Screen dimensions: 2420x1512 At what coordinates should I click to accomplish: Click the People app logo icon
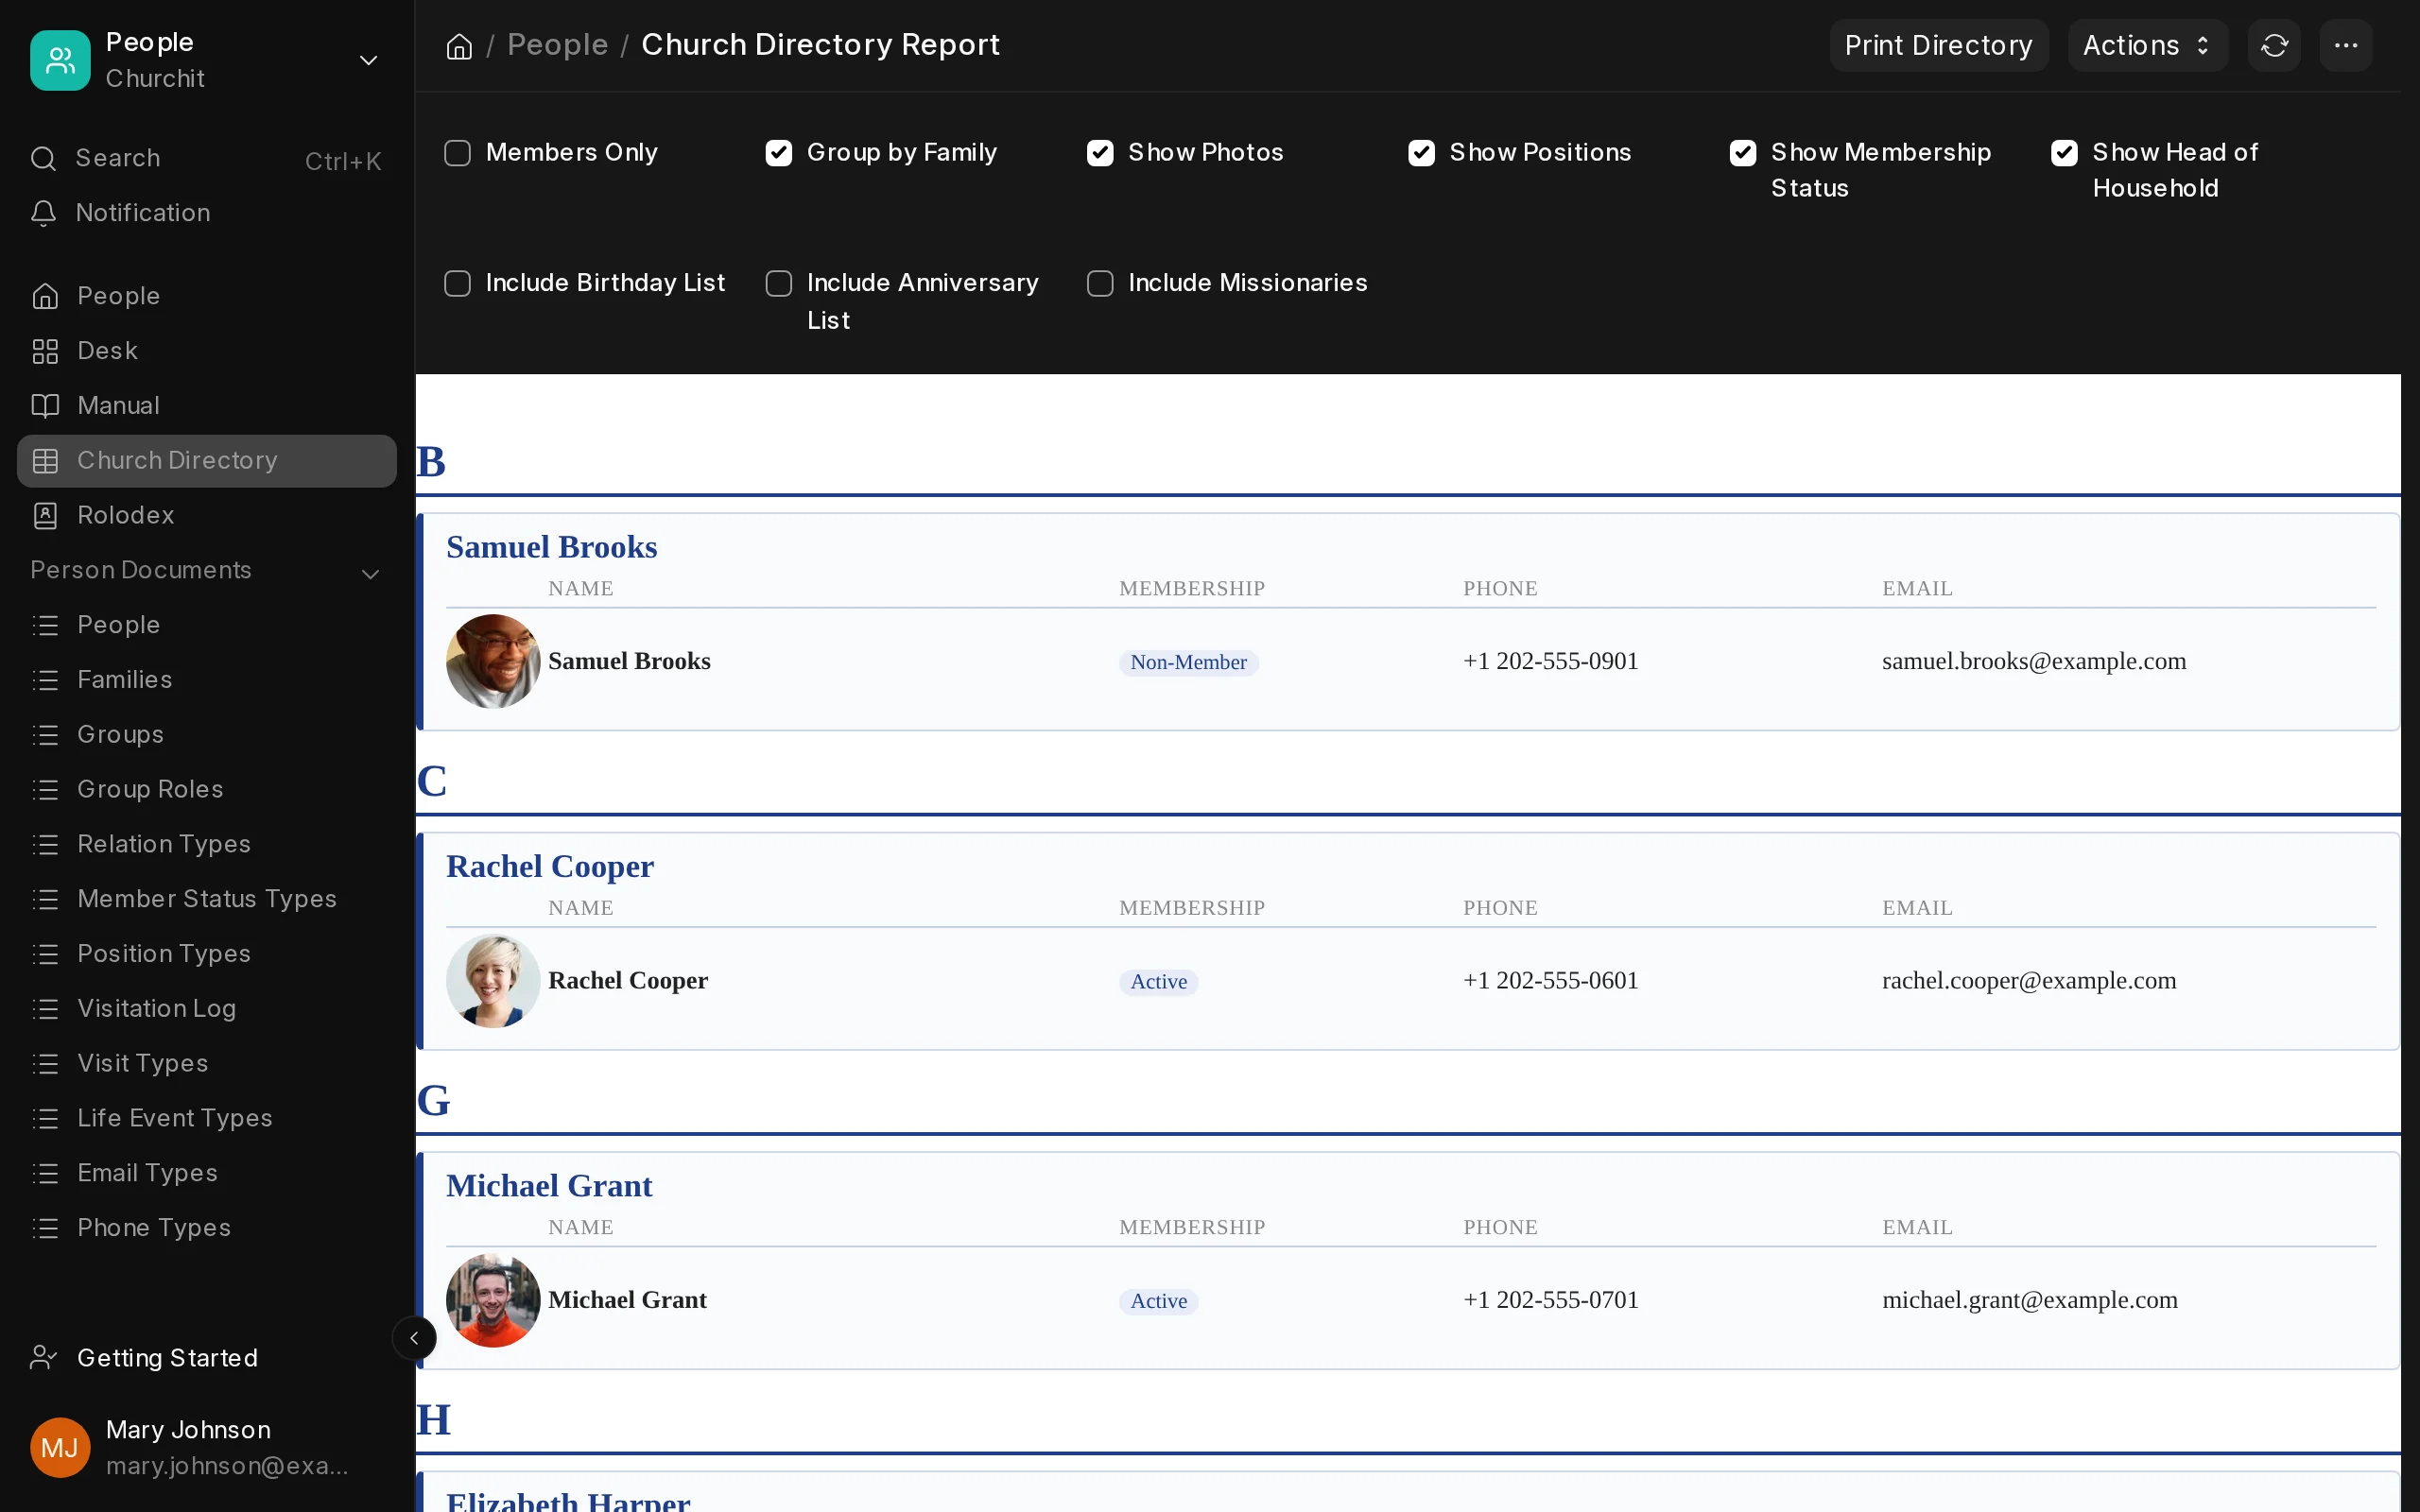coord(60,60)
